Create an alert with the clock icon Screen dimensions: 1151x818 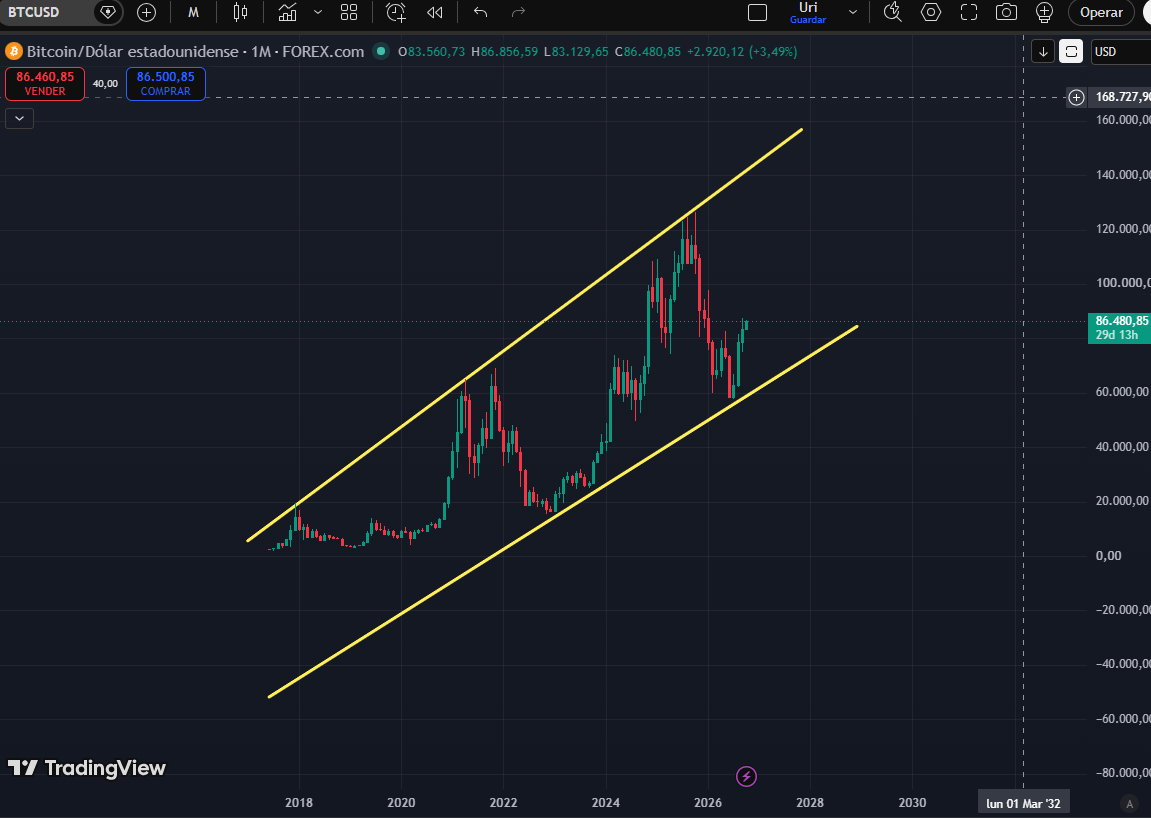pyautogui.click(x=396, y=12)
